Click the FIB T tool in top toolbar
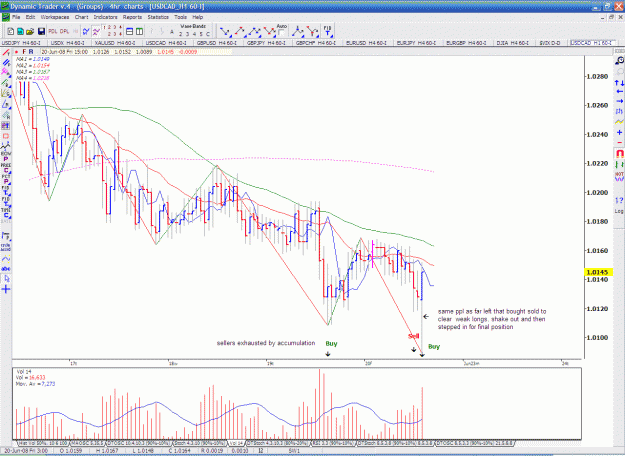The image size is (625, 456). pos(327,31)
